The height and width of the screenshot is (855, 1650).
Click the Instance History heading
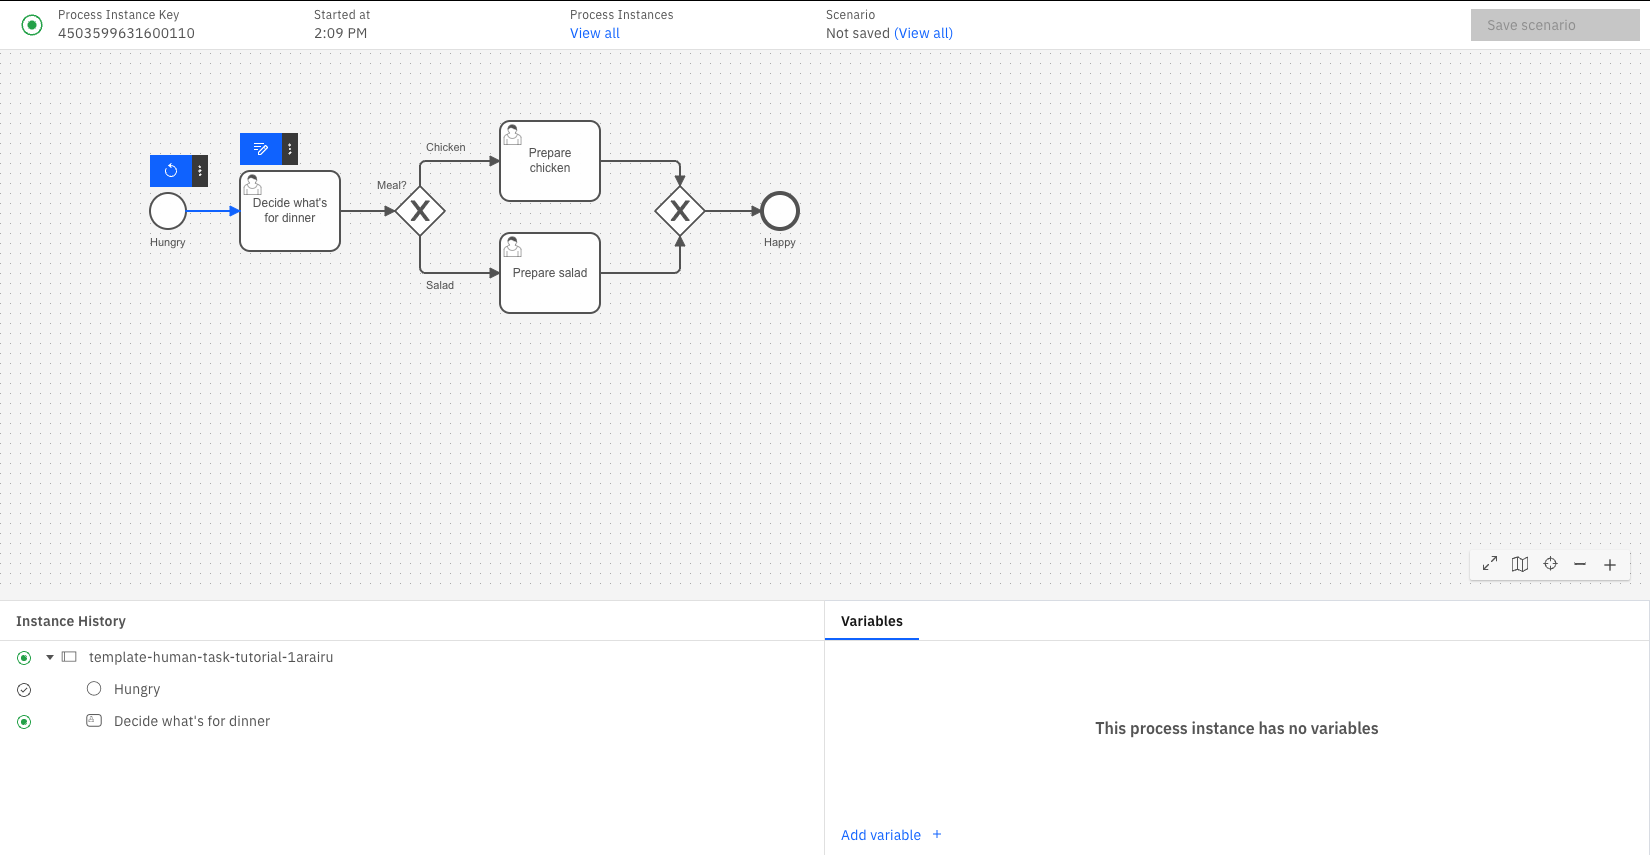click(x=71, y=621)
